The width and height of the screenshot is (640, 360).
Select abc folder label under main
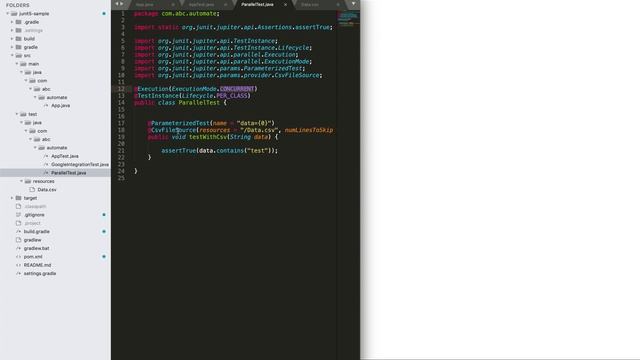[46, 89]
